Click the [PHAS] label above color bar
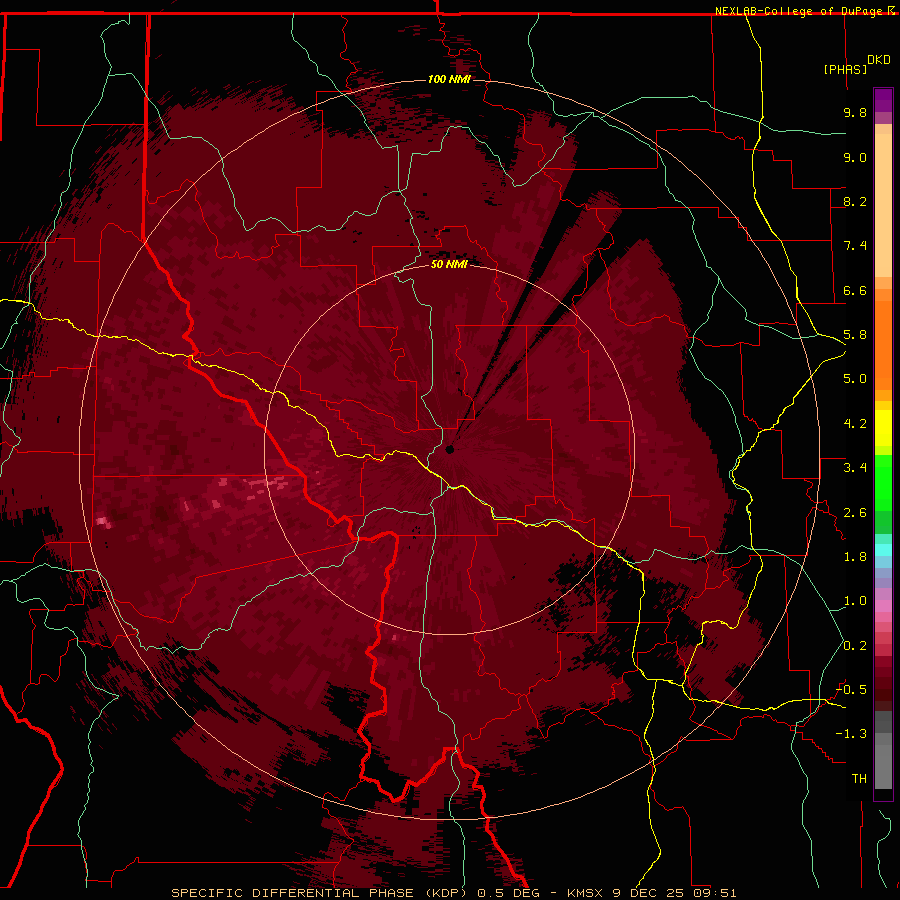Image resolution: width=900 pixels, height=900 pixels. 845,69
